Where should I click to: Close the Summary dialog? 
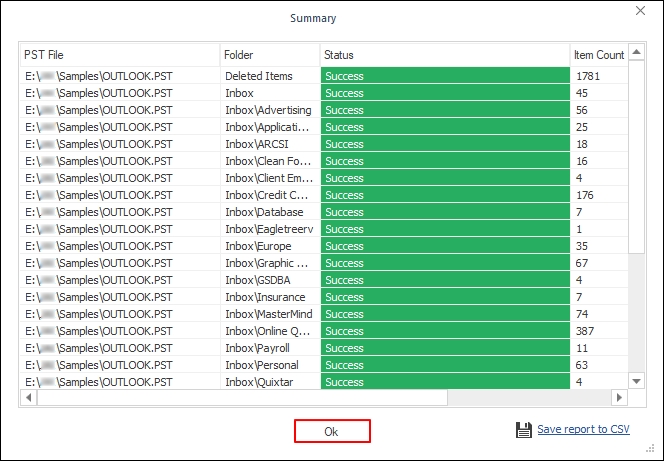[641, 11]
